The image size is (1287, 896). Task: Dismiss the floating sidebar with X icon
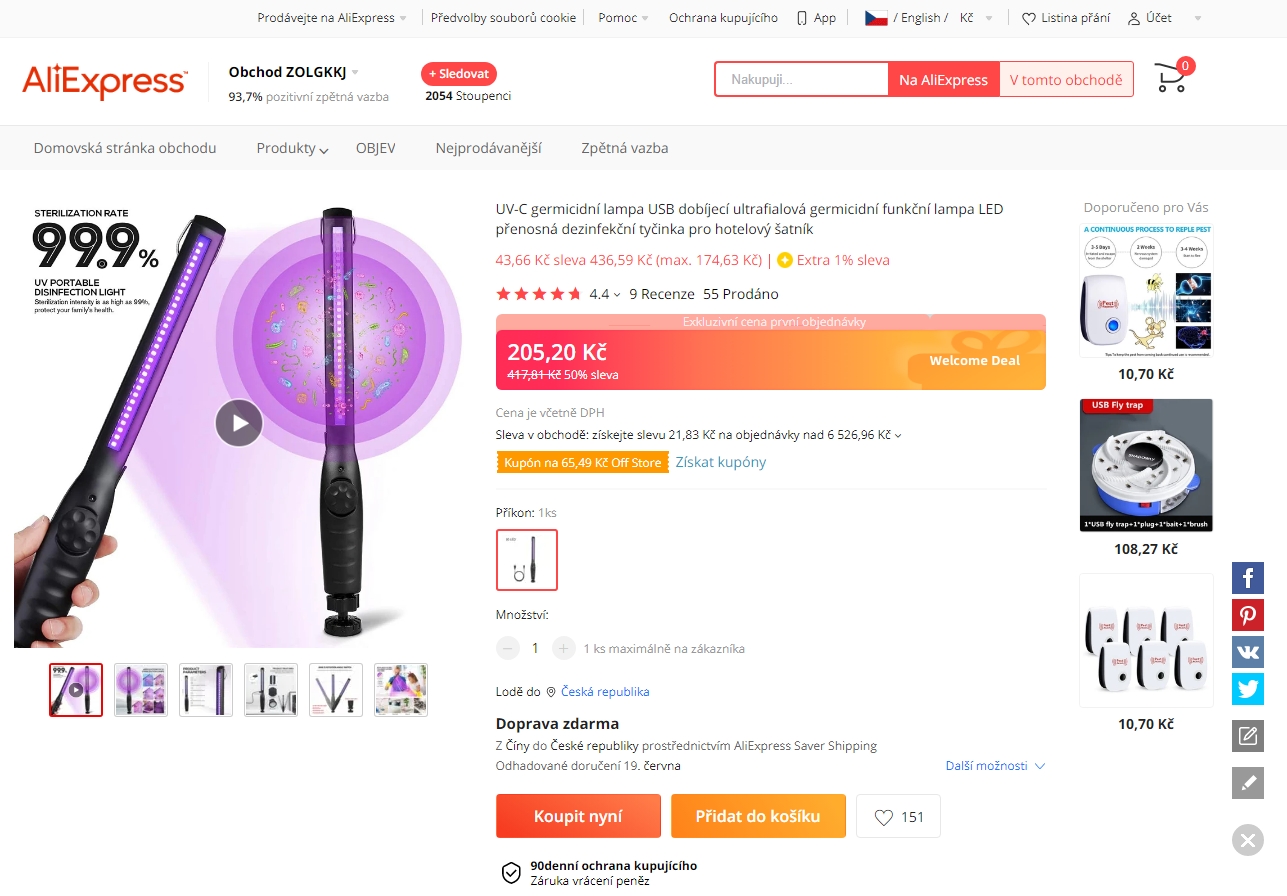[1247, 840]
